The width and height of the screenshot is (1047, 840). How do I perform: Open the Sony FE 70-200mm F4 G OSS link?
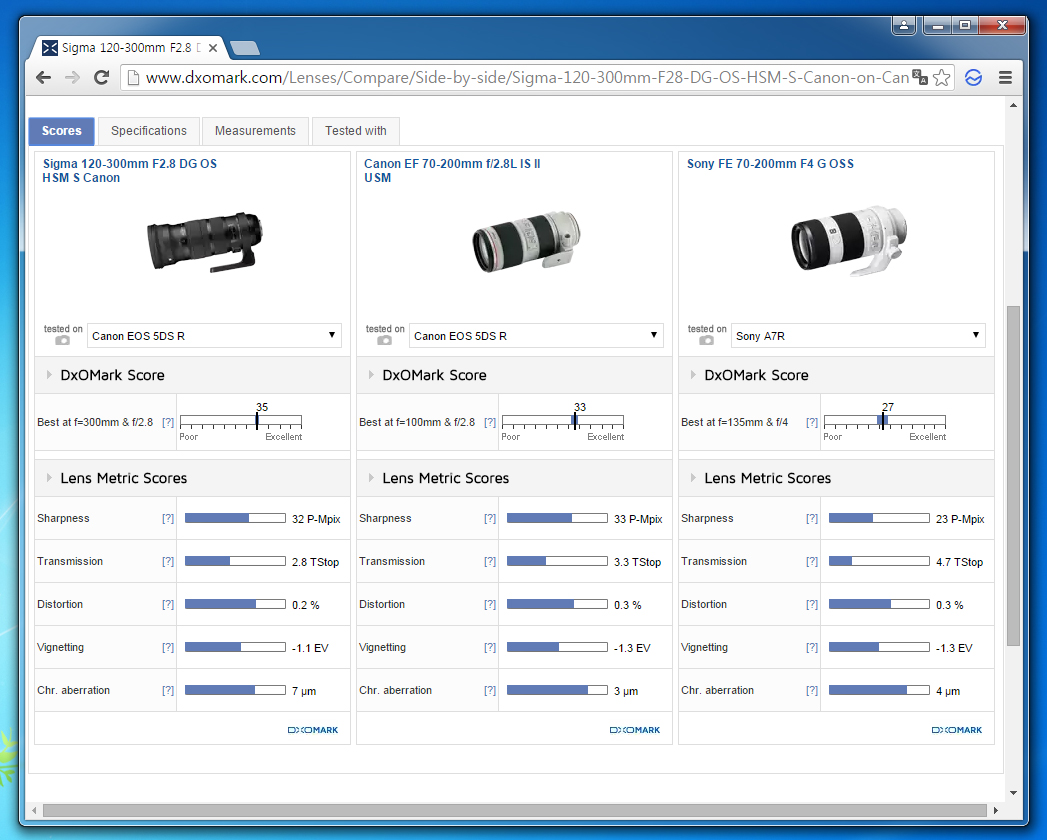(x=770, y=164)
